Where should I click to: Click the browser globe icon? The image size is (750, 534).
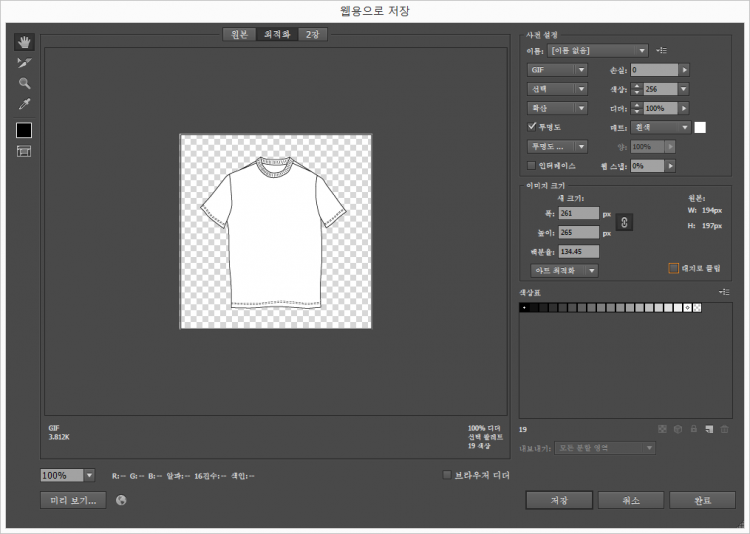coord(121,501)
